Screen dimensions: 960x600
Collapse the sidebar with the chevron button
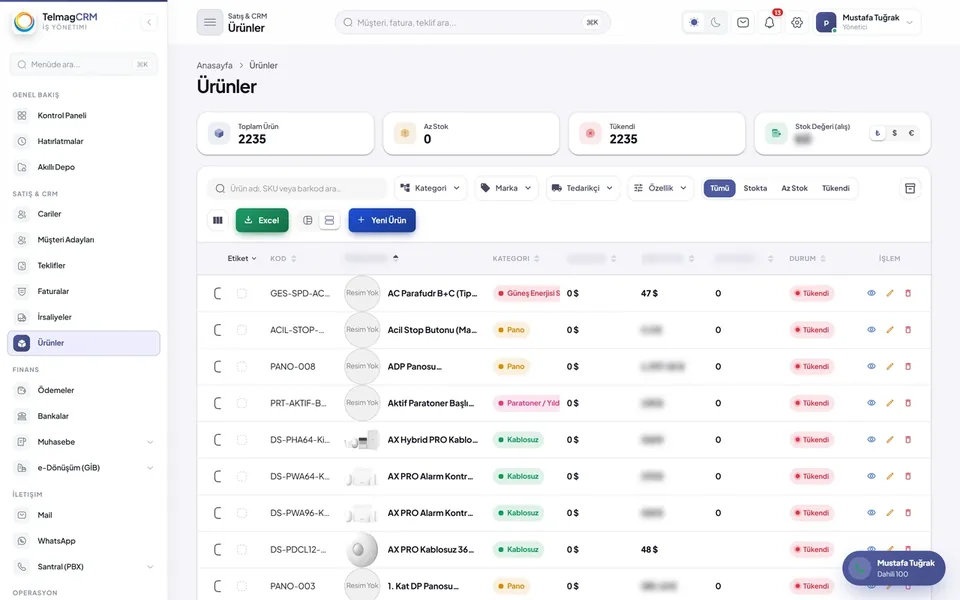point(149,23)
